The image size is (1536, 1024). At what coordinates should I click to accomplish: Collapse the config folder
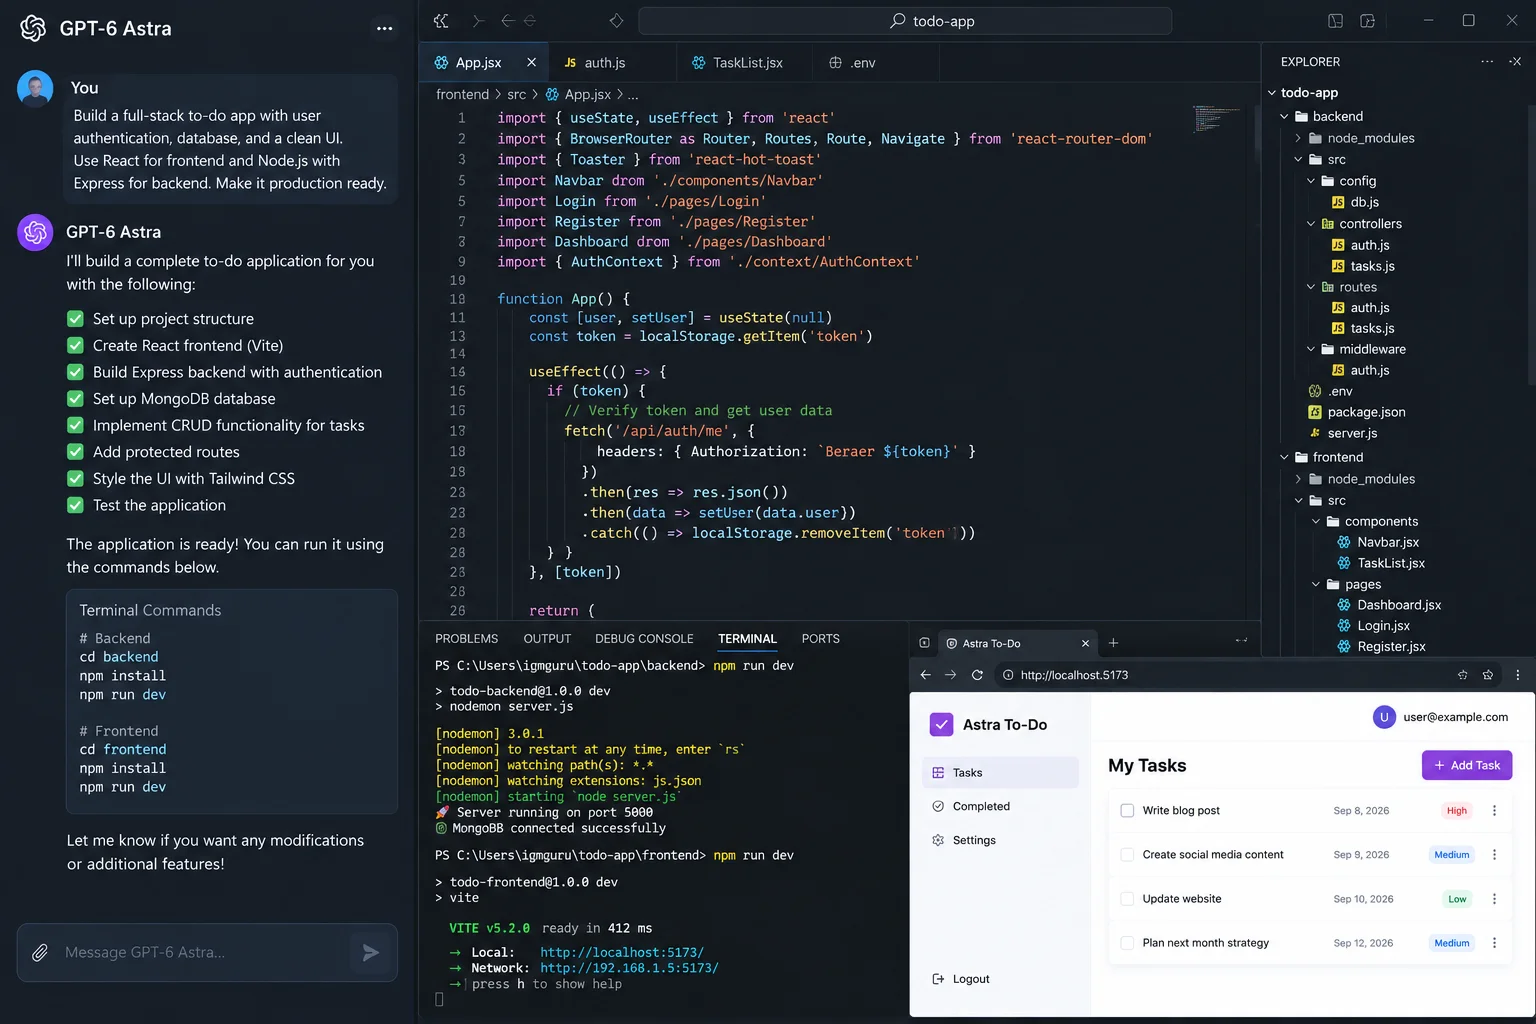point(1311,181)
